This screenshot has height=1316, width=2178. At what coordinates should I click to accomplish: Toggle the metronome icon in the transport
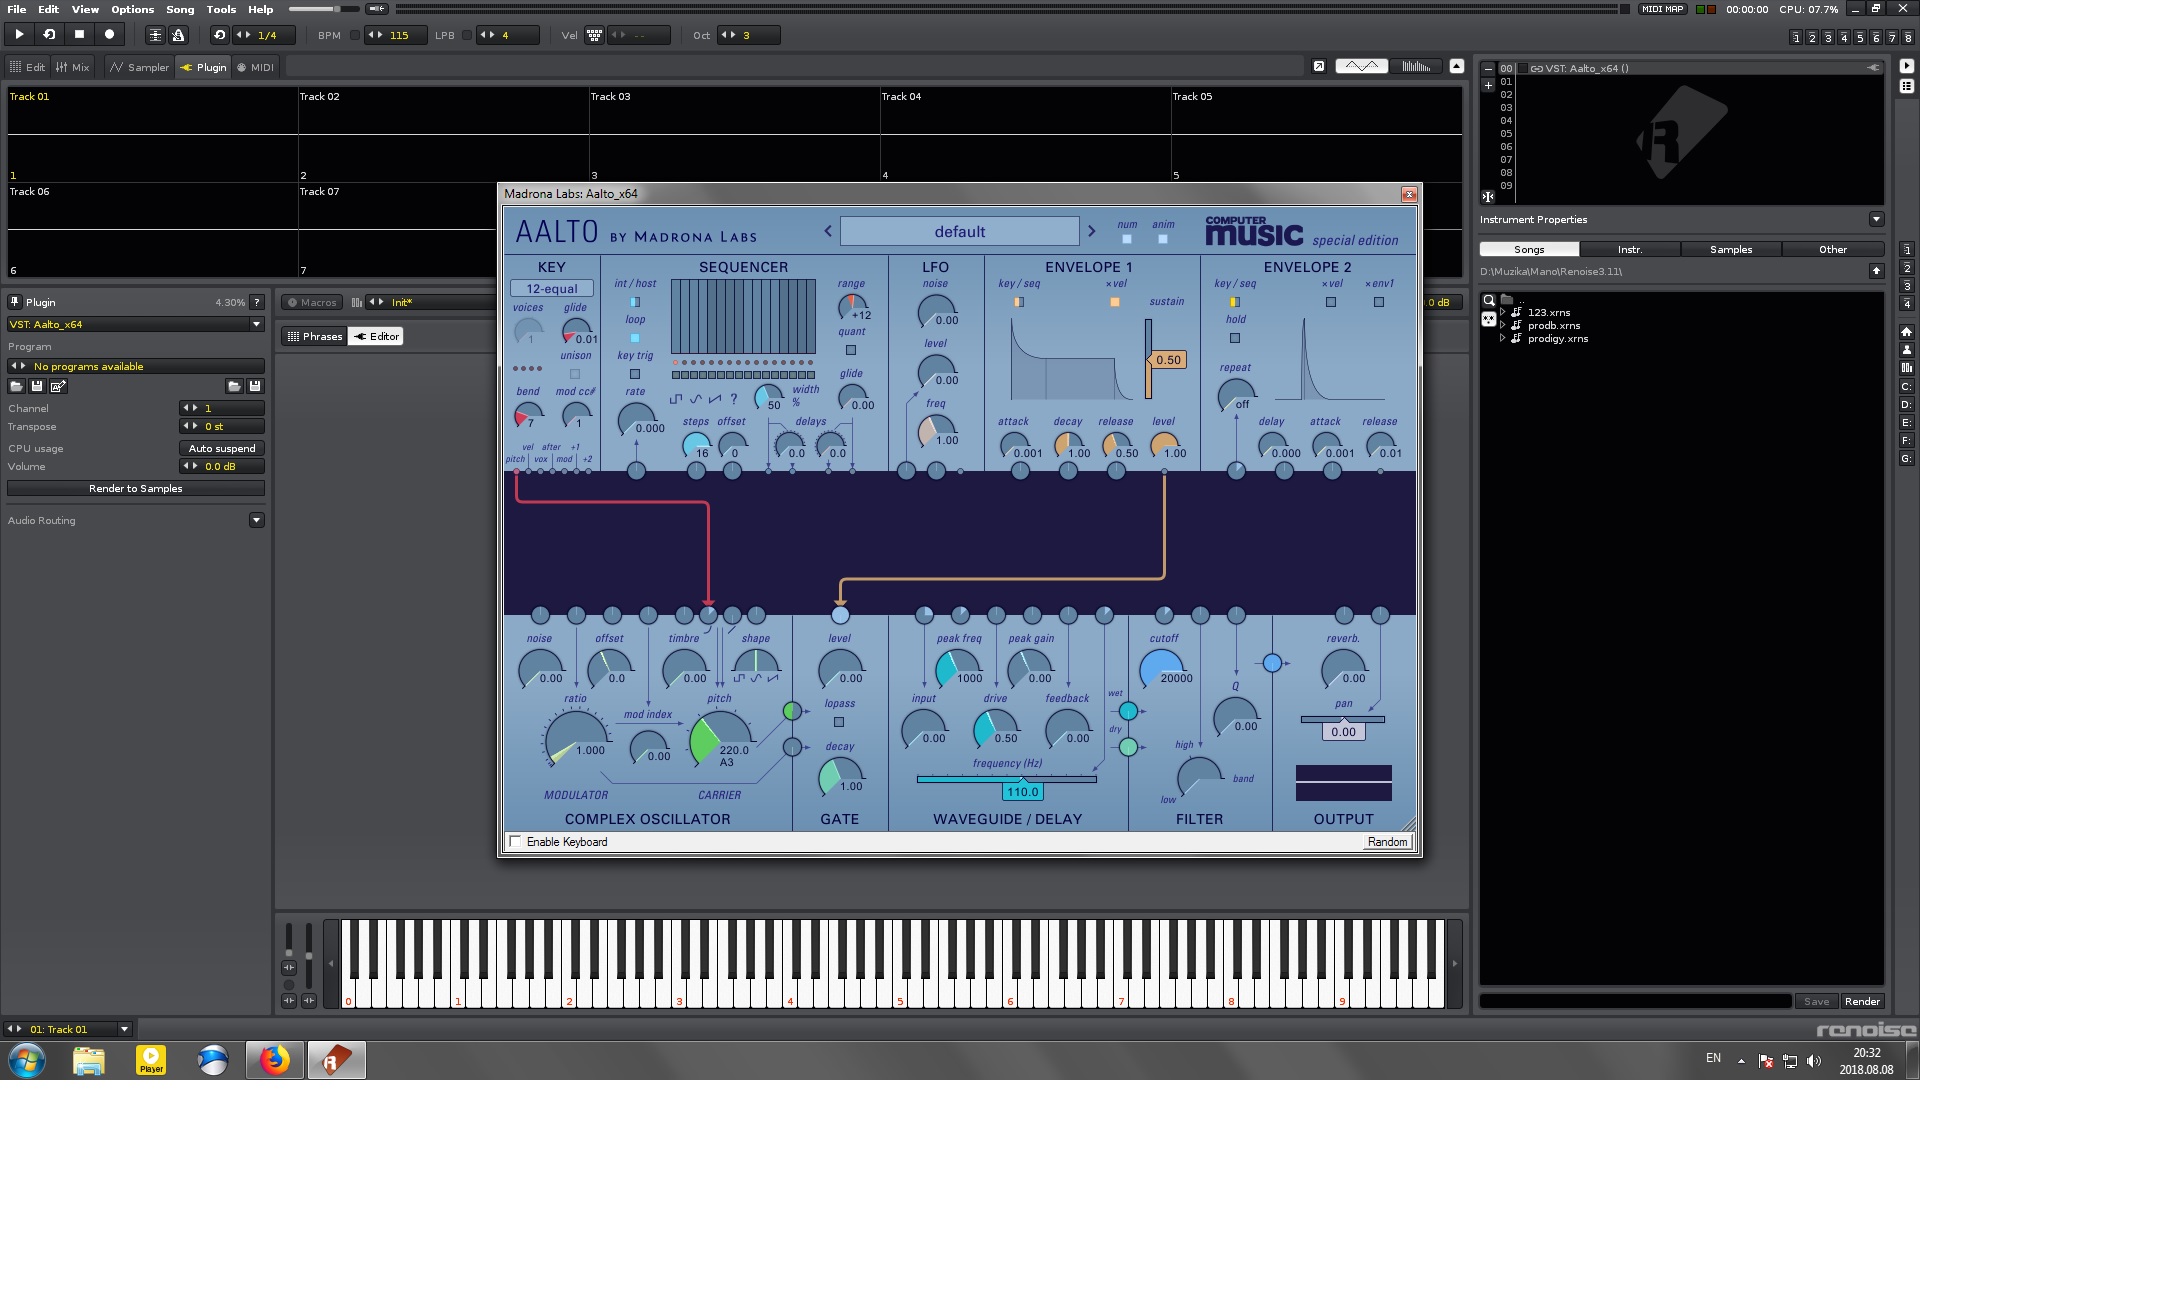pyautogui.click(x=179, y=35)
